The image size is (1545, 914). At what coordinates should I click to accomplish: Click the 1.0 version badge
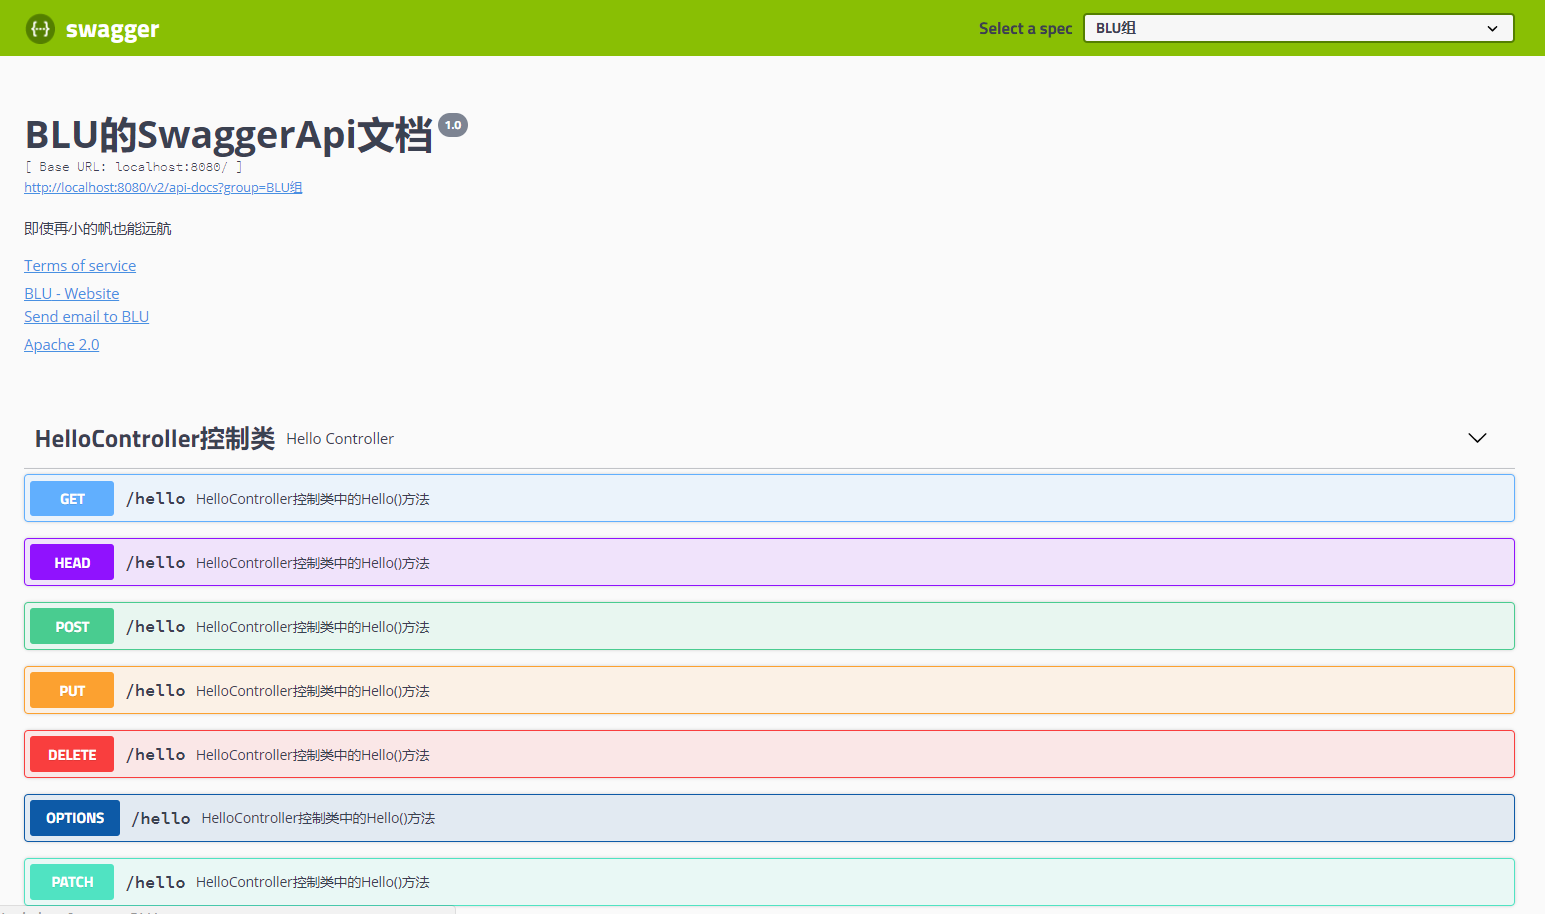tap(453, 125)
